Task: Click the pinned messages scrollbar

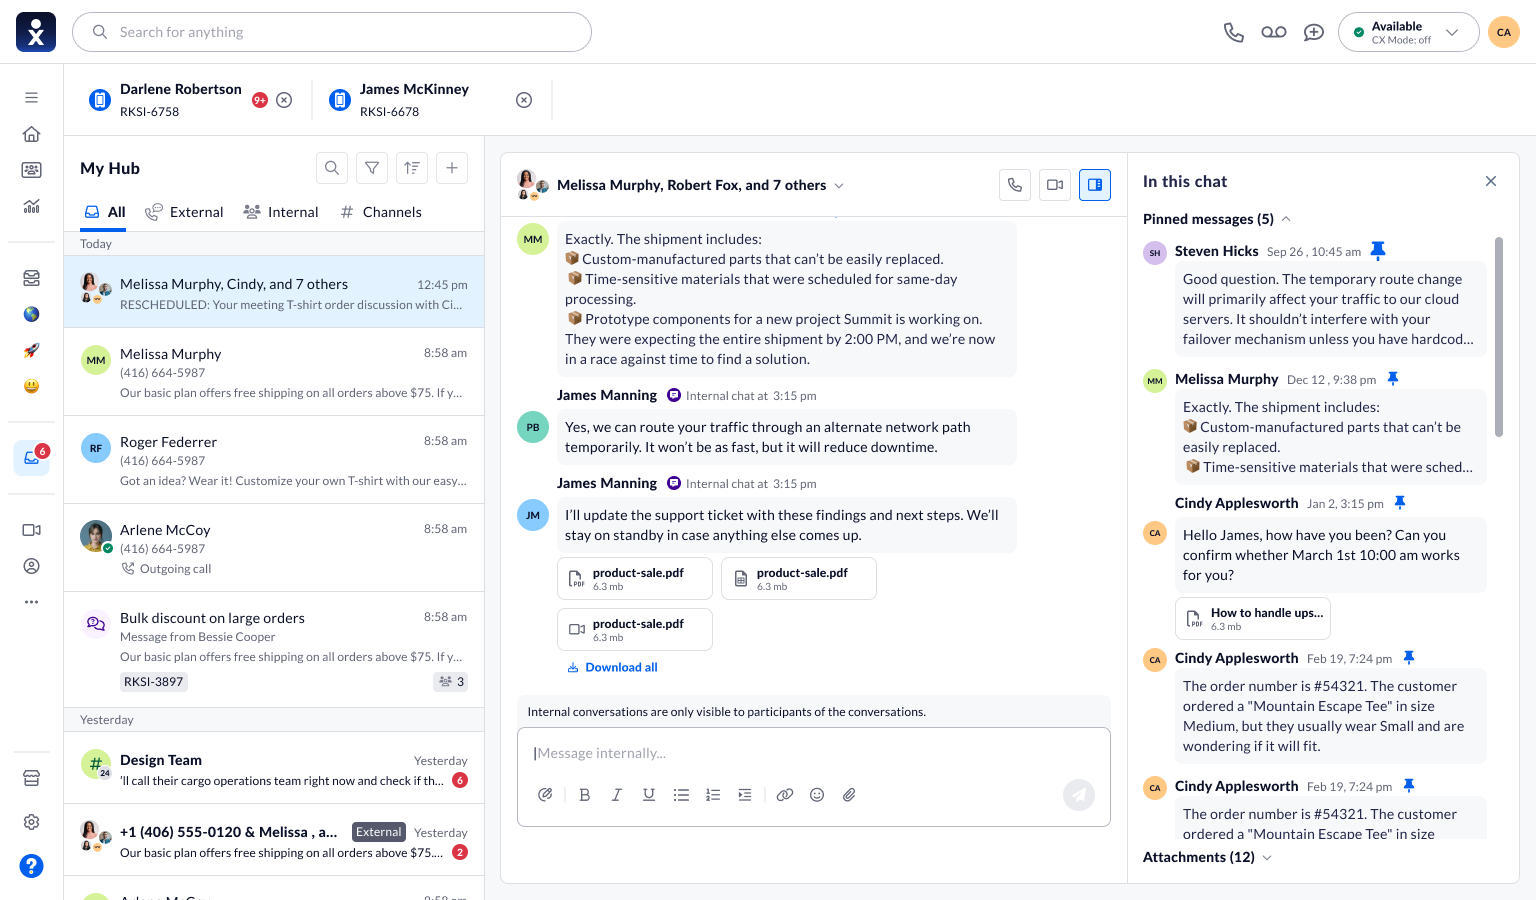Action: pos(1499,337)
